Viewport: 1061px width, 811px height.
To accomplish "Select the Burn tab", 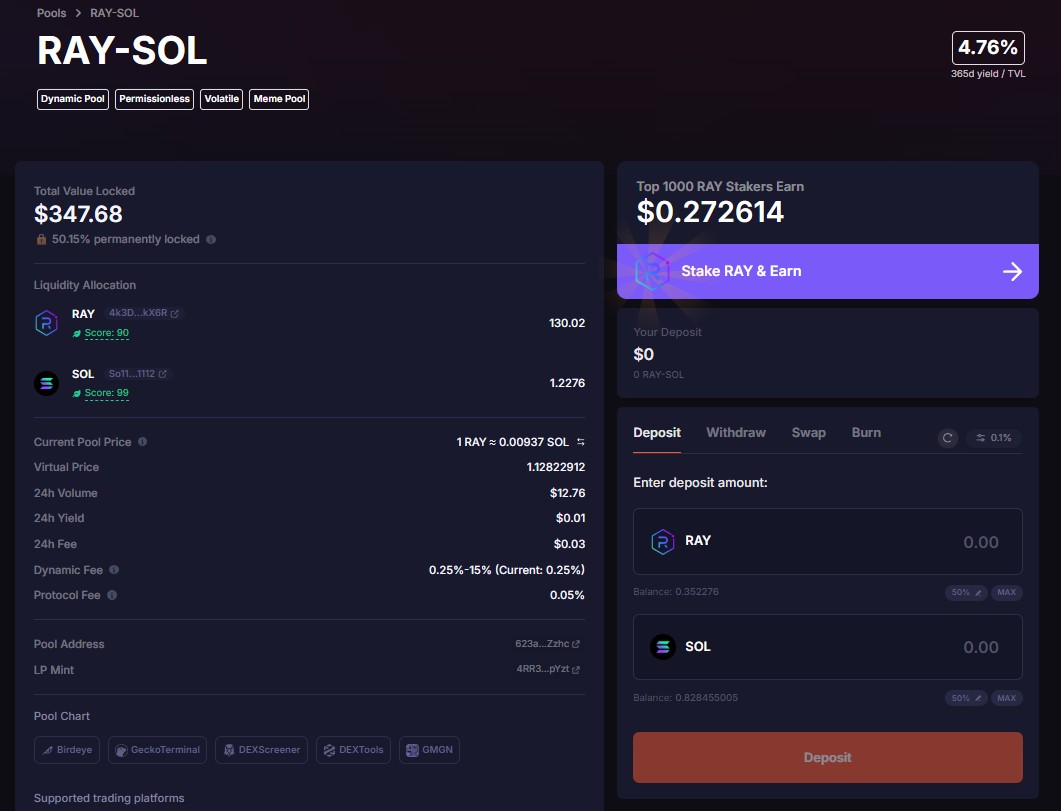I will [x=865, y=432].
